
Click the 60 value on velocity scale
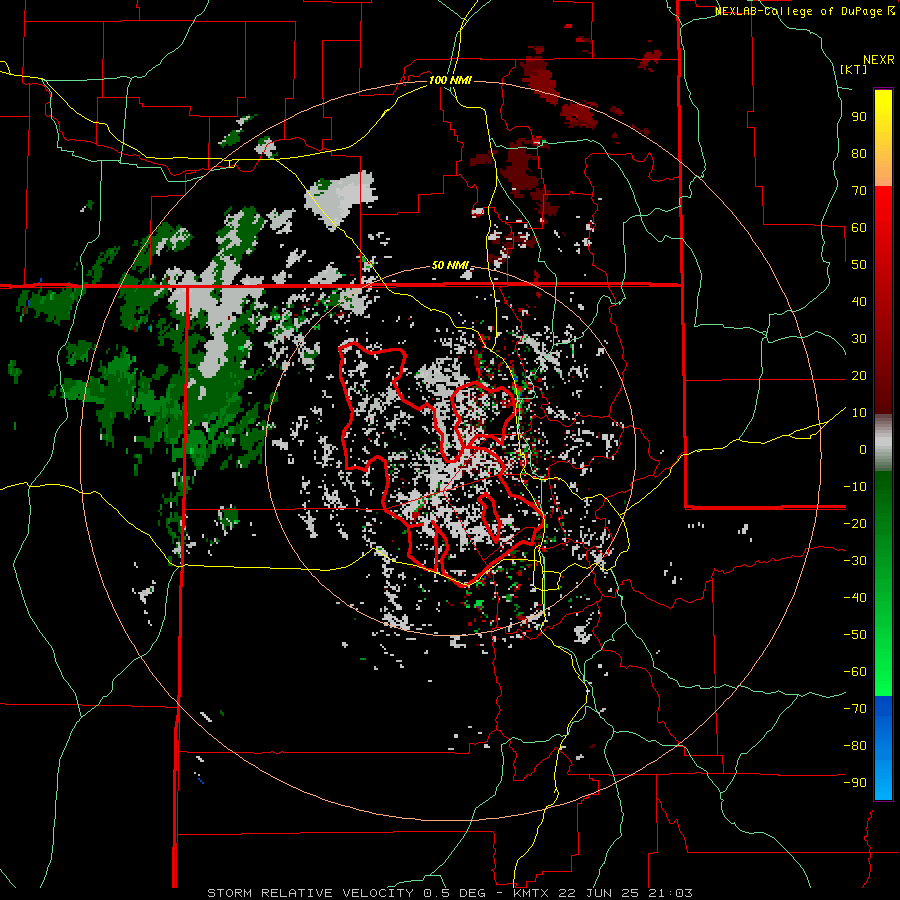(859, 228)
